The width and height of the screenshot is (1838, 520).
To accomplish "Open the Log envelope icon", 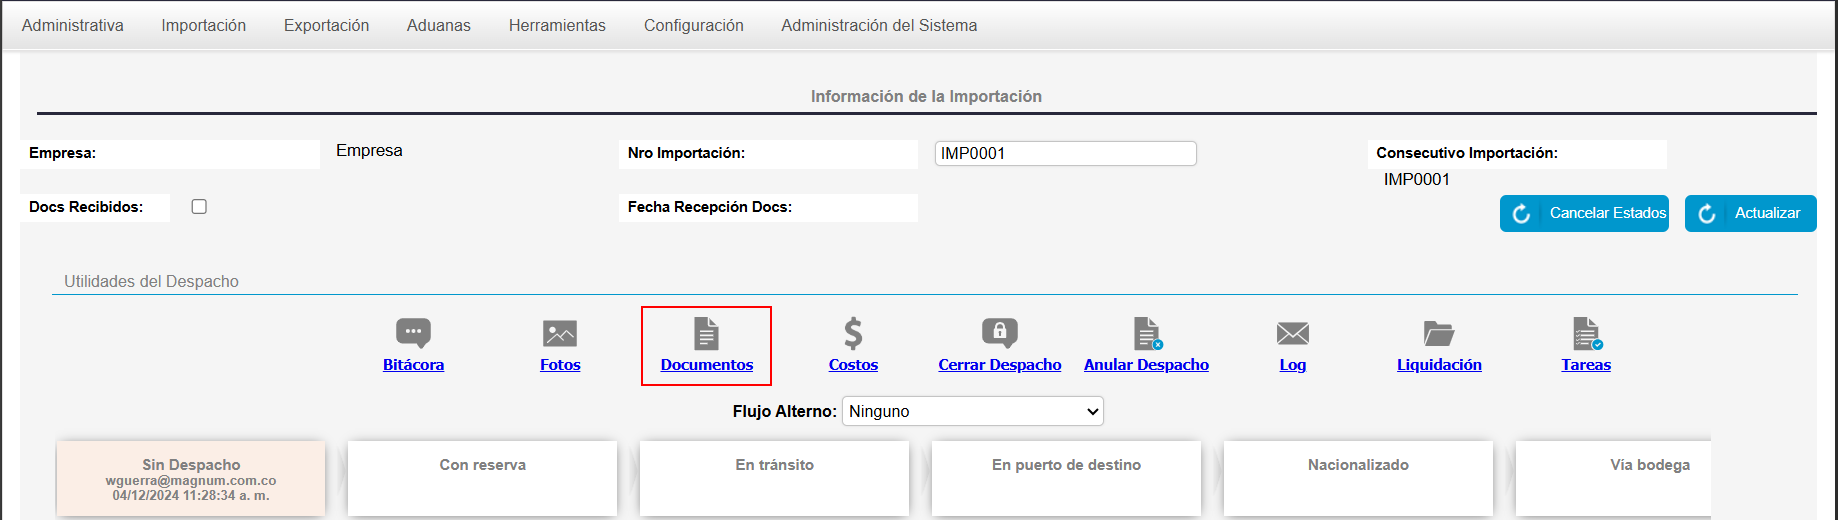I will click(x=1292, y=333).
